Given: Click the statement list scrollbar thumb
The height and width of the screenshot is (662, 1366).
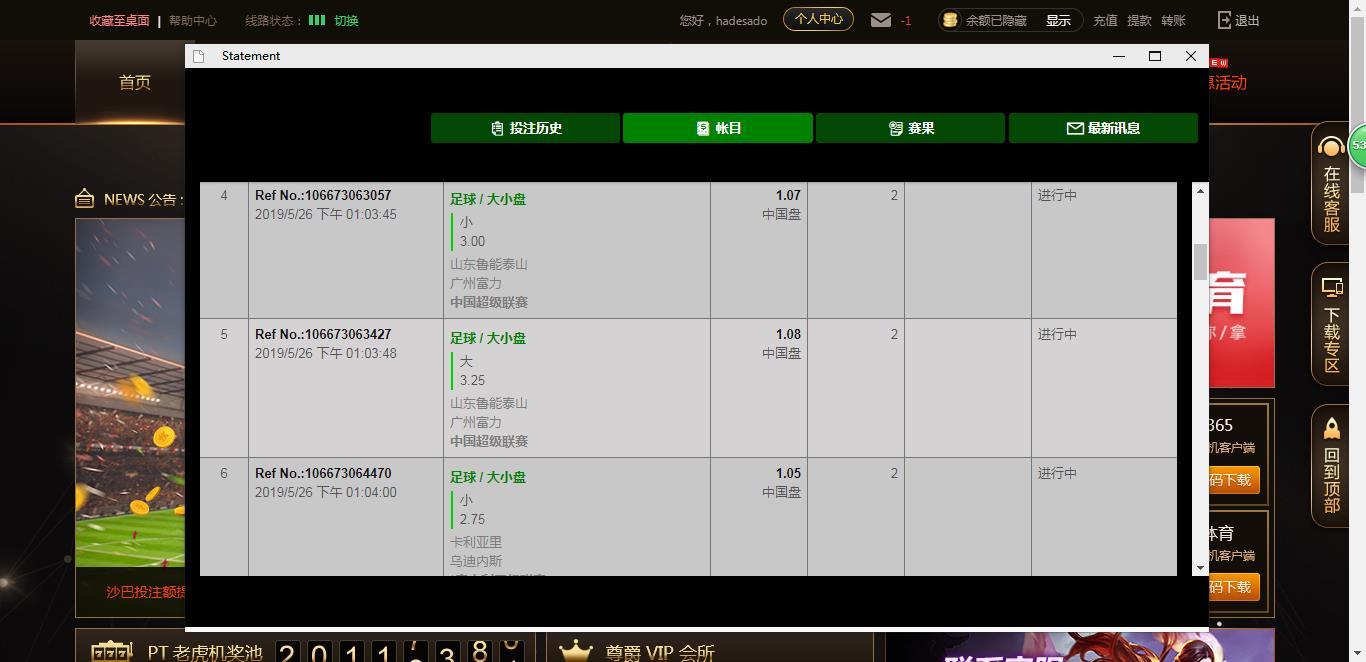Looking at the screenshot, I should point(1200,261).
